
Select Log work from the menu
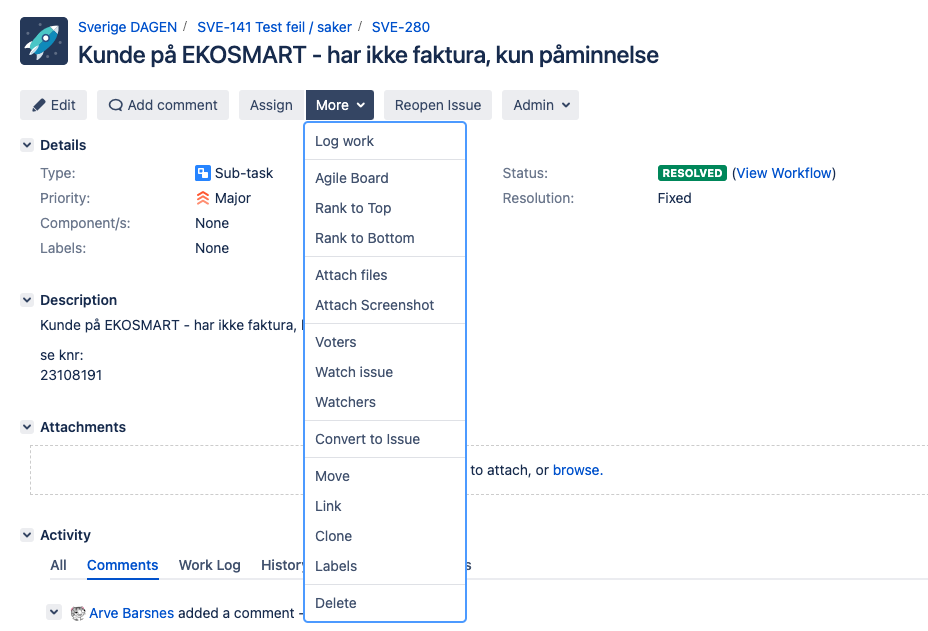385,141
